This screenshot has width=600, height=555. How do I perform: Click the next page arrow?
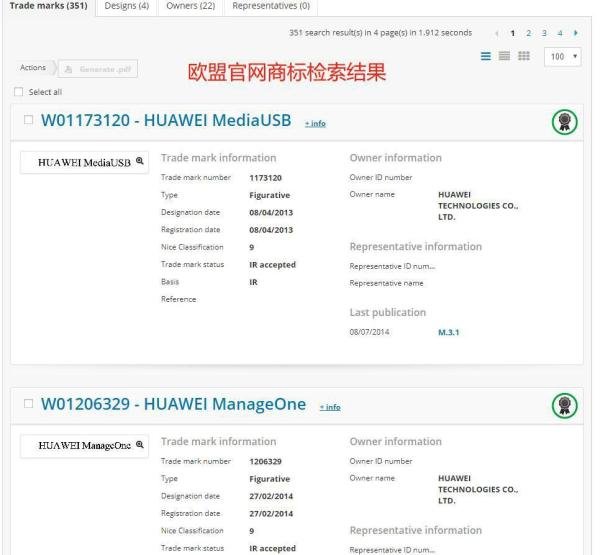(x=575, y=33)
